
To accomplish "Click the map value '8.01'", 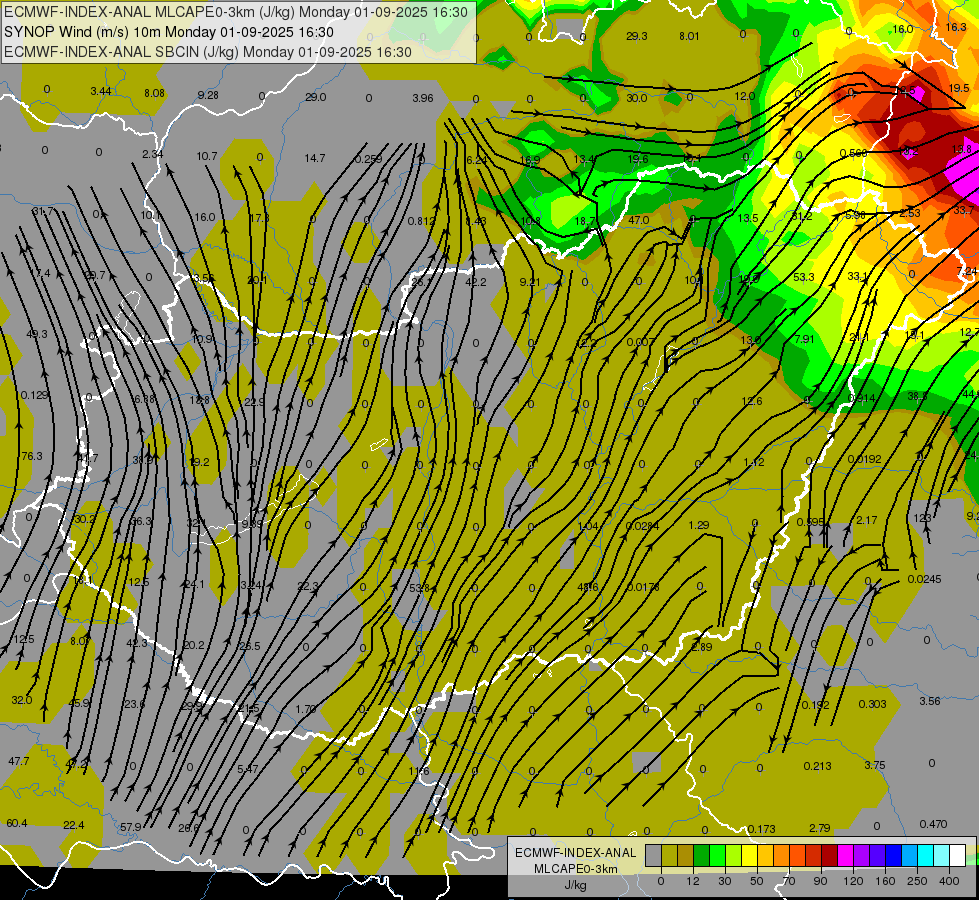I will [x=689, y=36].
